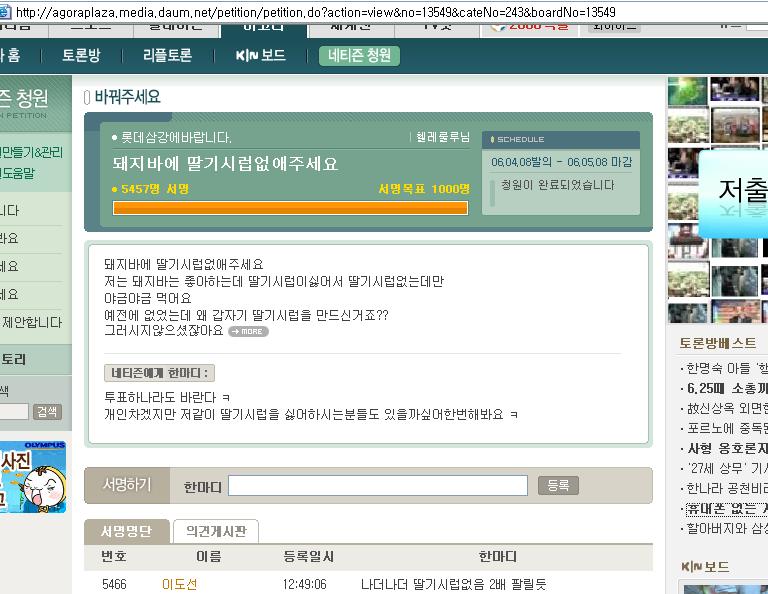Switch to the 서명명단 tab
Screen dimensions: 768x594
[126, 531]
